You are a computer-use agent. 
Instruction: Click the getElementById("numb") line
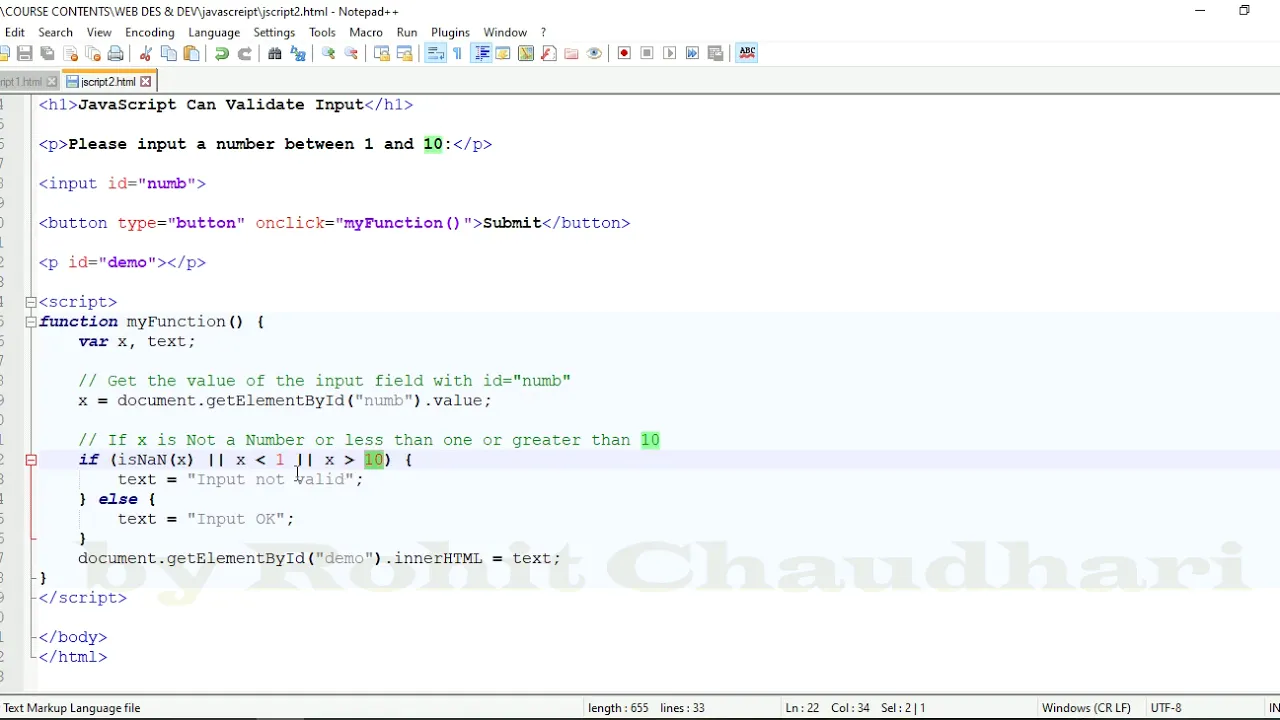click(x=285, y=400)
